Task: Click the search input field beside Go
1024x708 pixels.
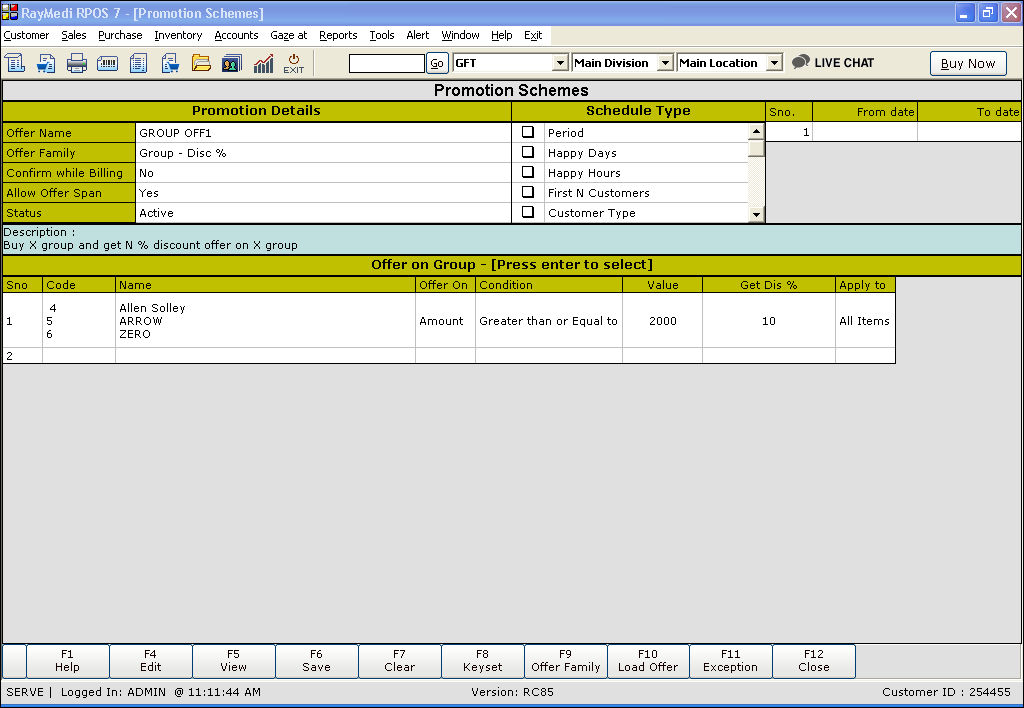Action: [x=387, y=63]
